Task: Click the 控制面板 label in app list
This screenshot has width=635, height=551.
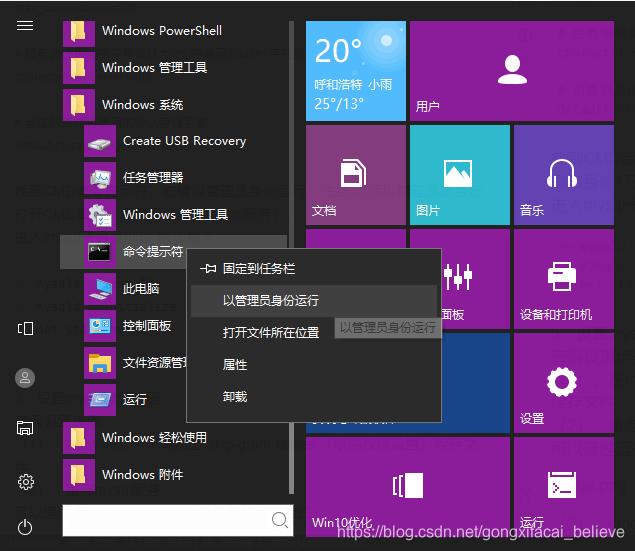Action: click(147, 326)
